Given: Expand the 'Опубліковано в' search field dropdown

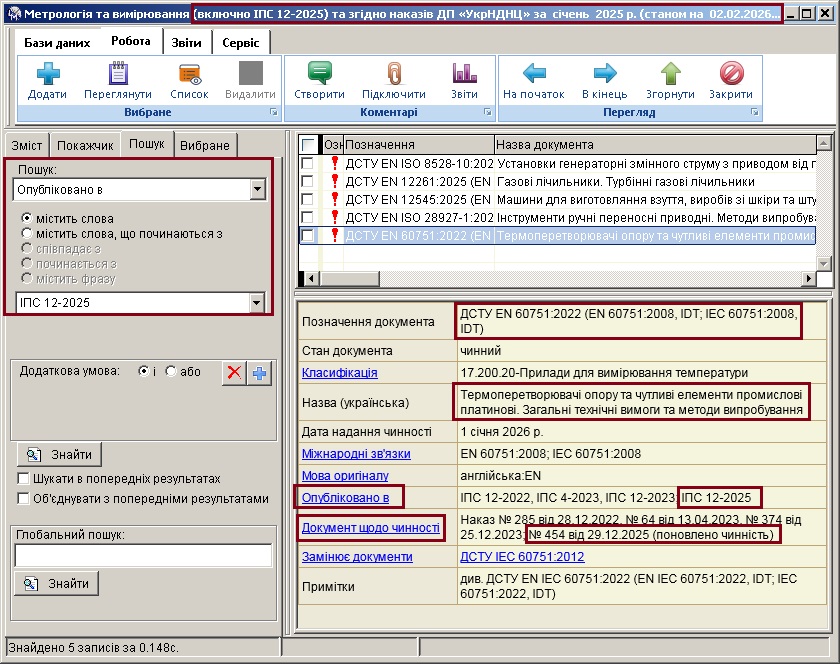Looking at the screenshot, I should [257, 189].
